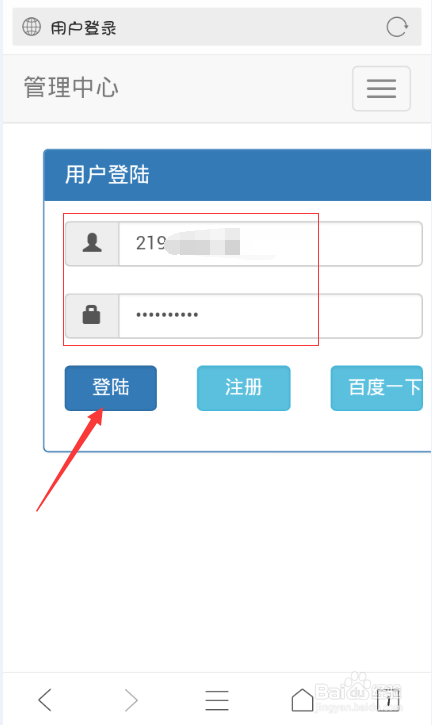Go to the browser home page icon
The width and height of the screenshot is (432, 725).
(x=302, y=700)
